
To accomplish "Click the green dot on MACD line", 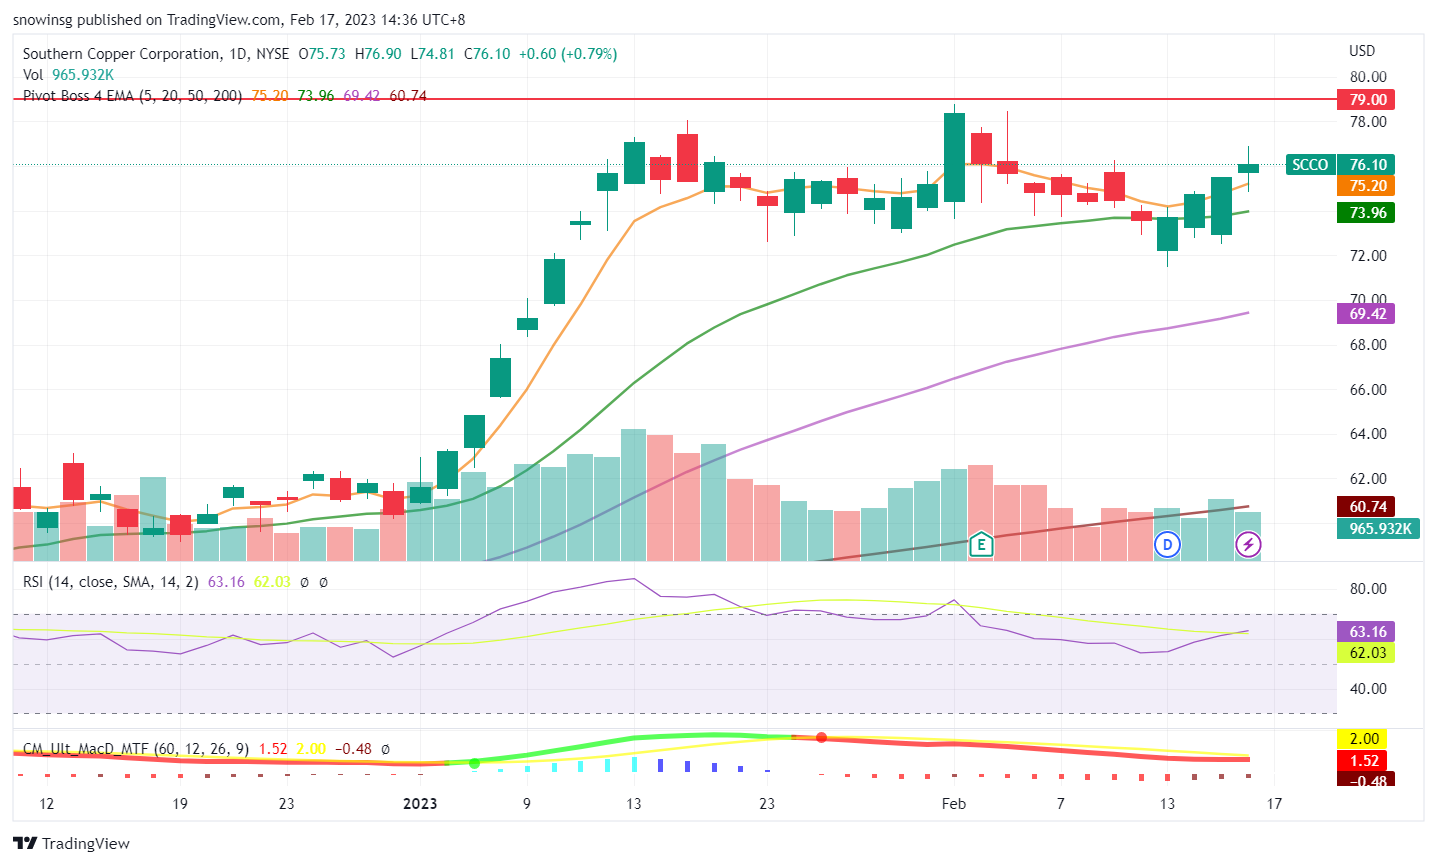I will click(474, 763).
